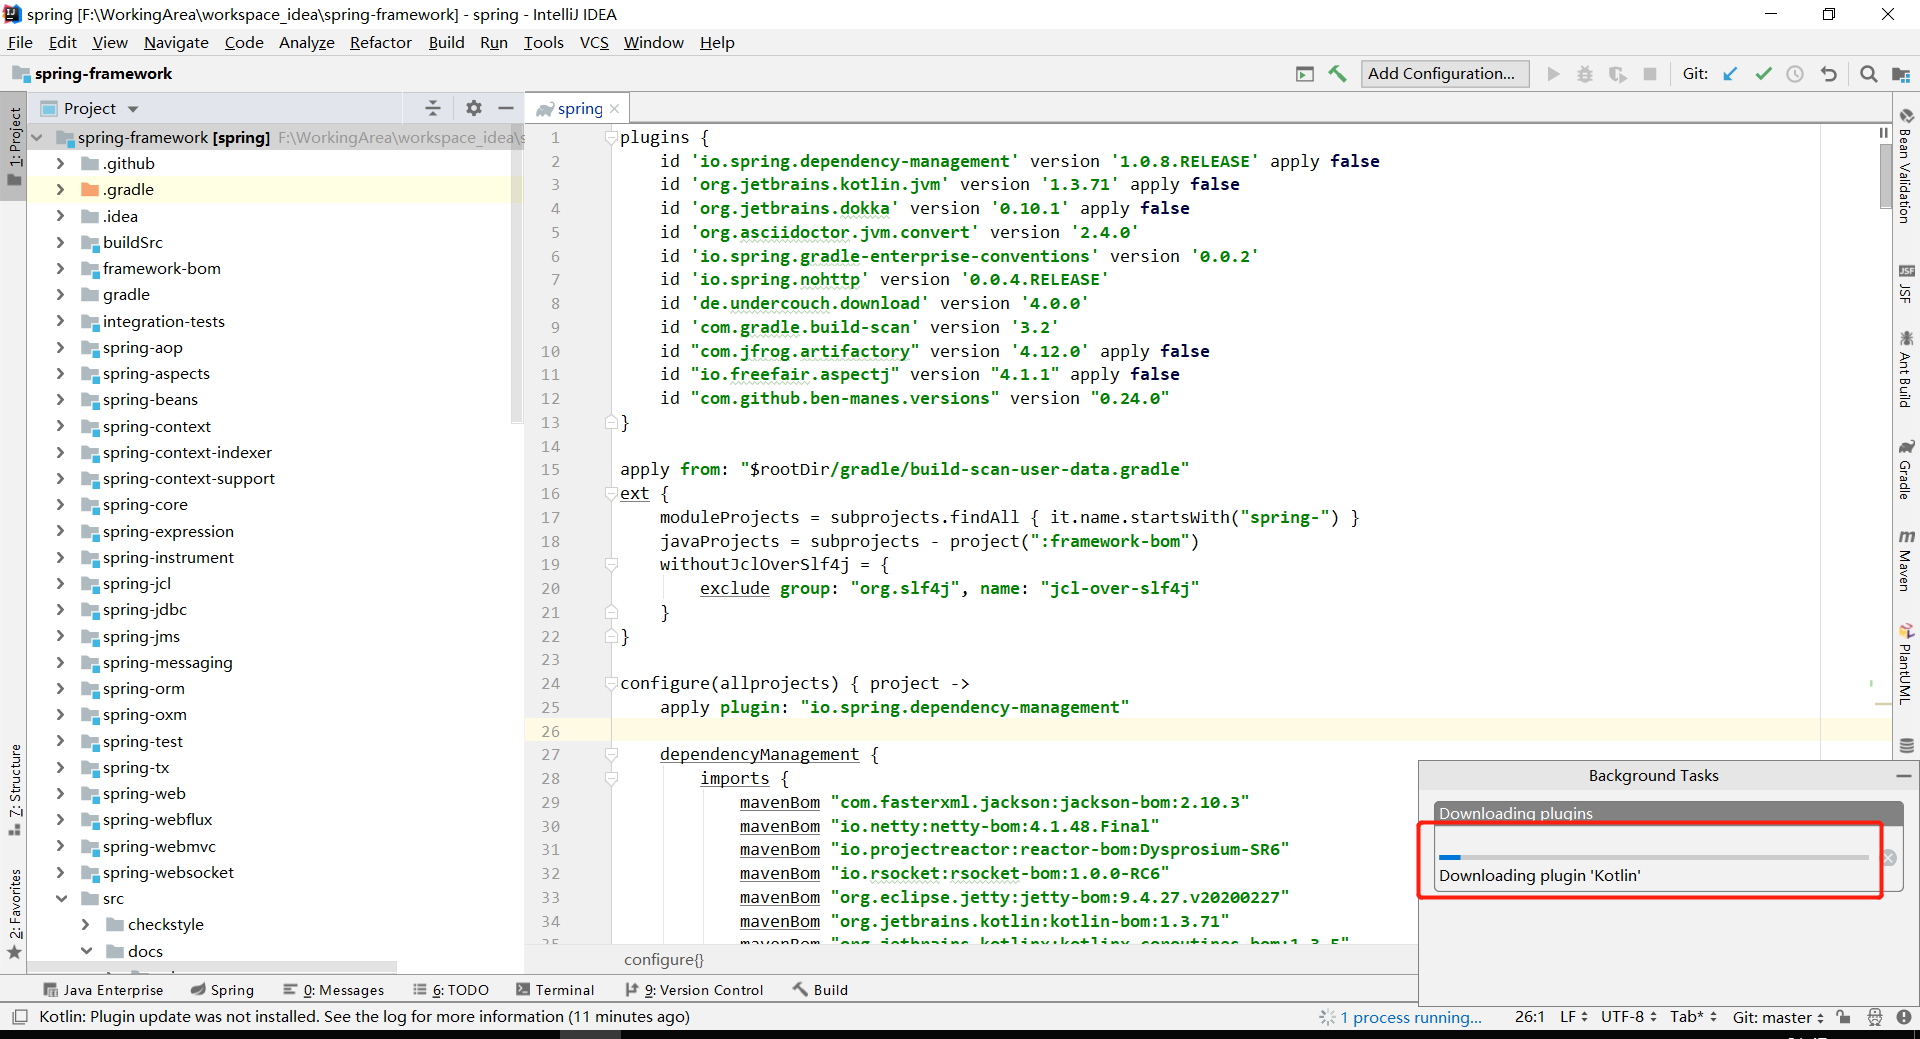1920x1039 pixels.
Task: Open the Maven side tool window
Action: tap(1906, 561)
